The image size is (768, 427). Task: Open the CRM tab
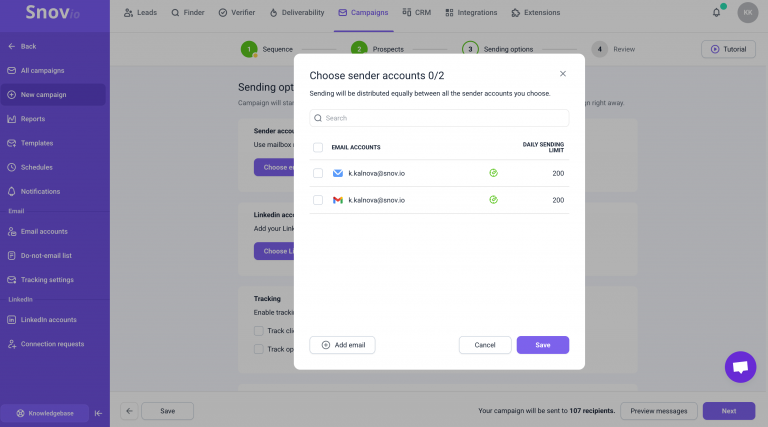417,13
